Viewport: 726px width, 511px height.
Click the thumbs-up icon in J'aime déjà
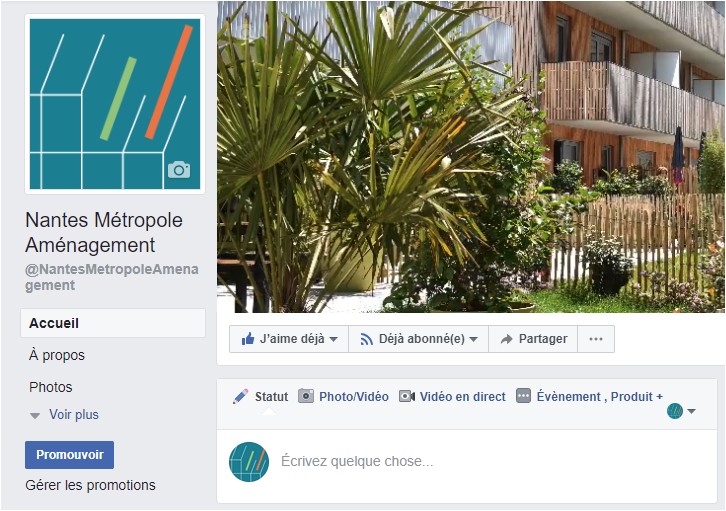pyautogui.click(x=248, y=339)
